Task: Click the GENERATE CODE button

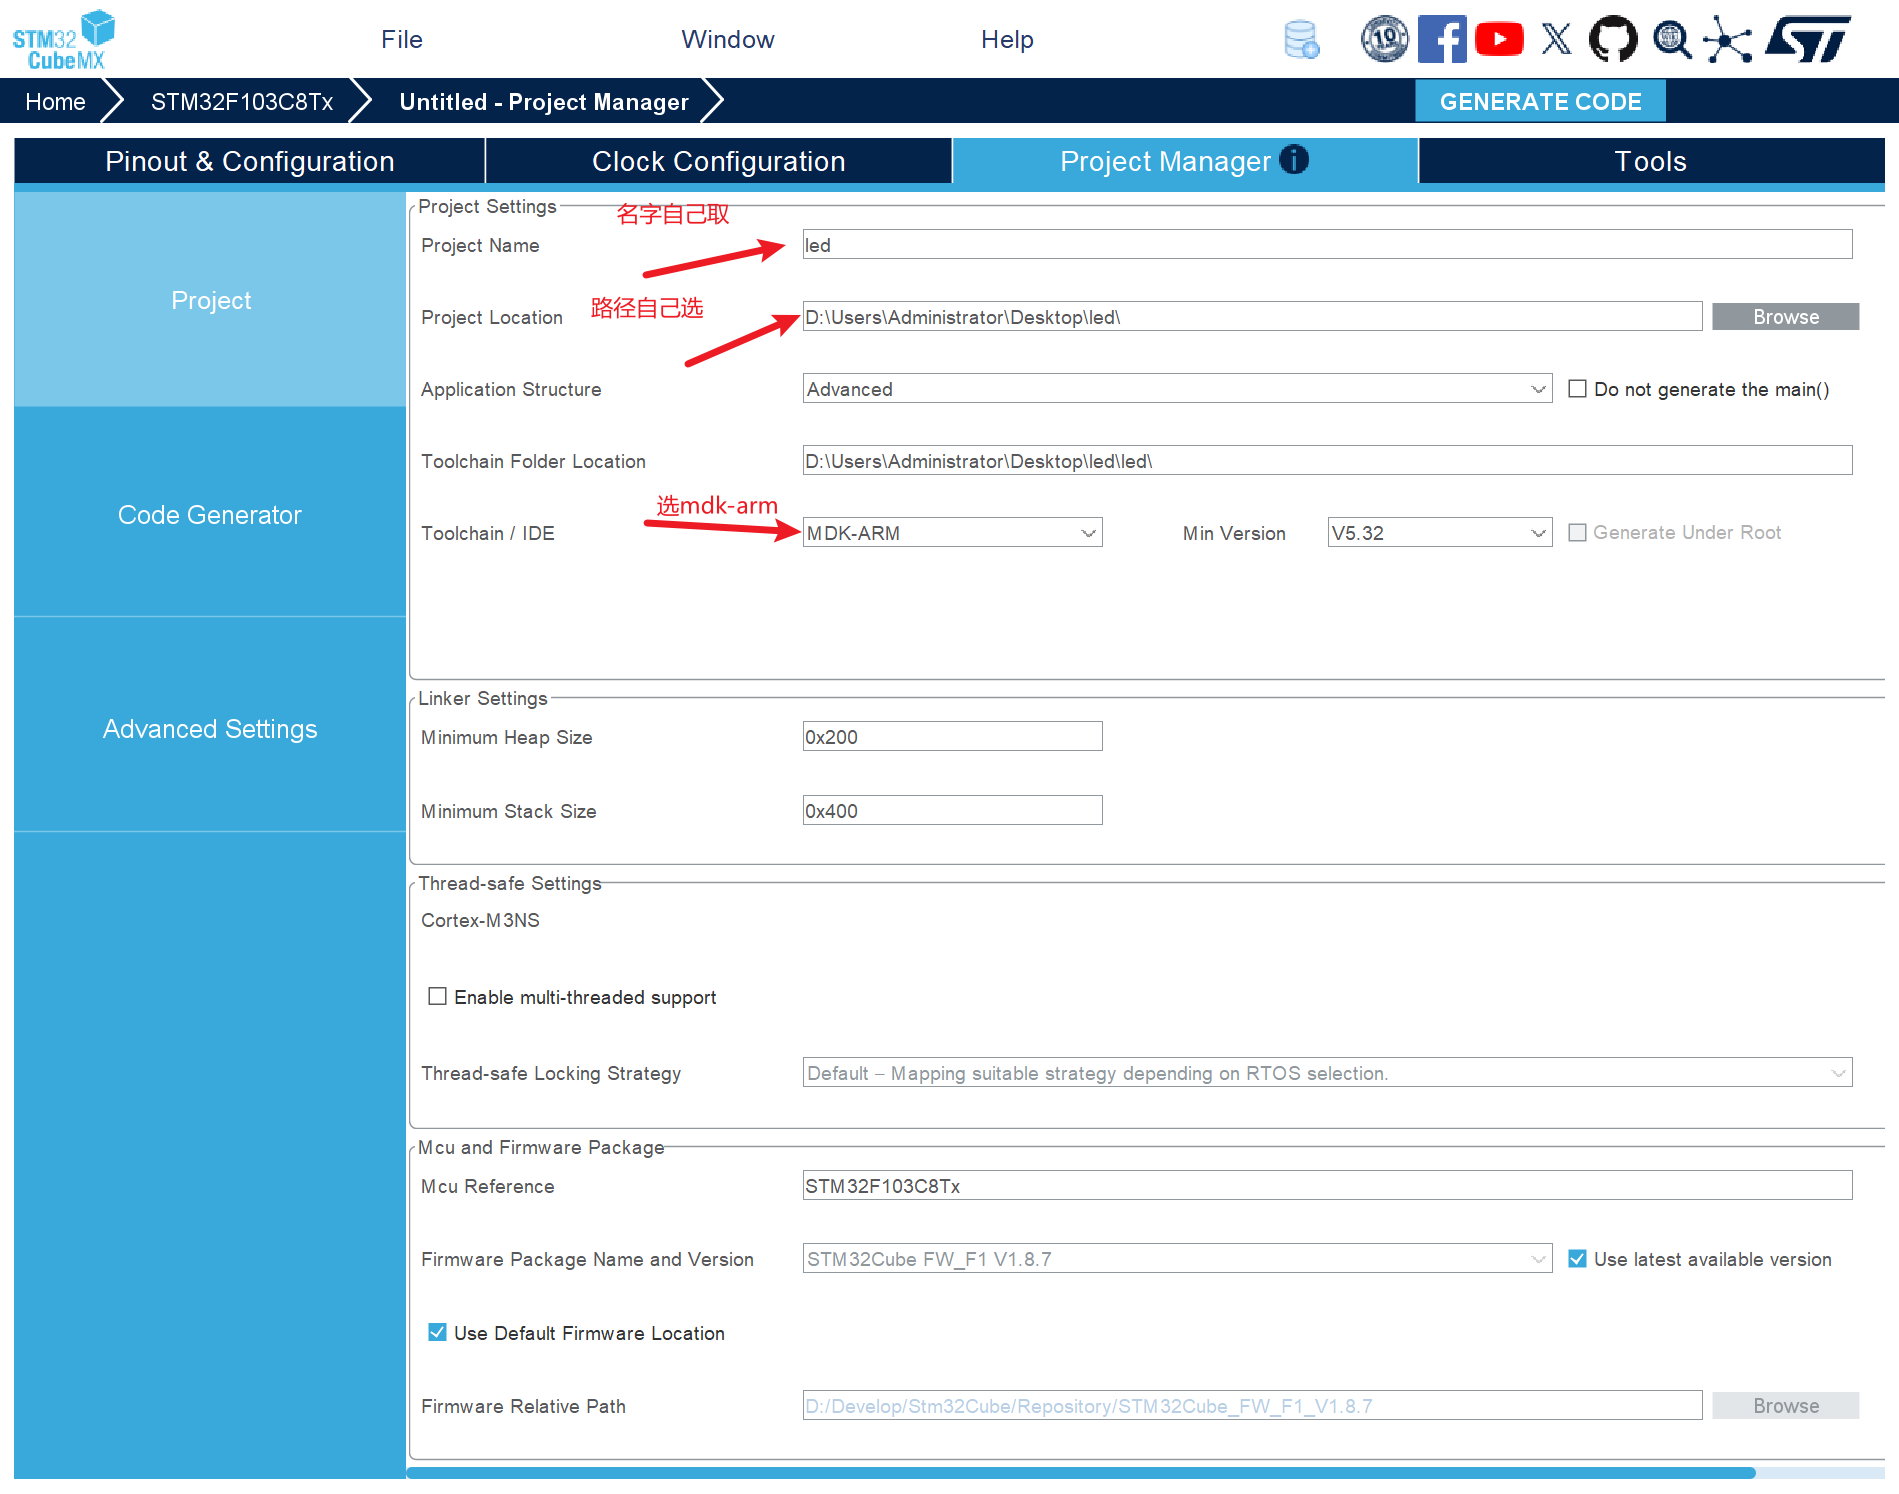Action: [1540, 102]
